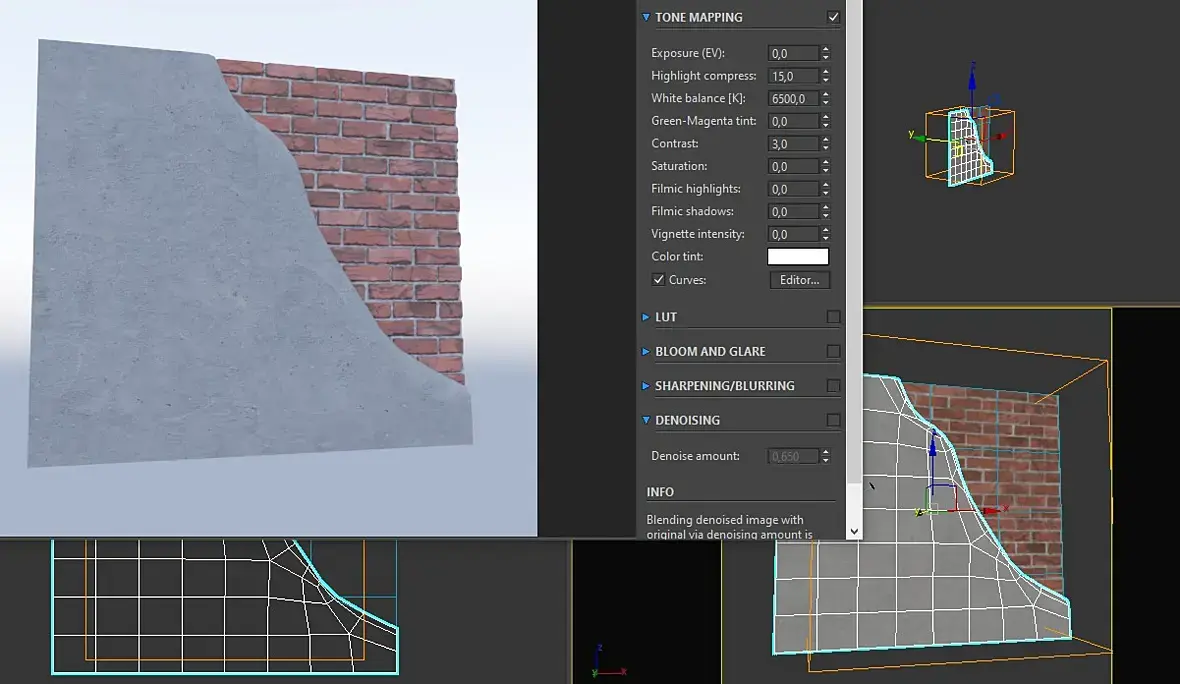Uncheck the Curves checkbox

point(658,279)
